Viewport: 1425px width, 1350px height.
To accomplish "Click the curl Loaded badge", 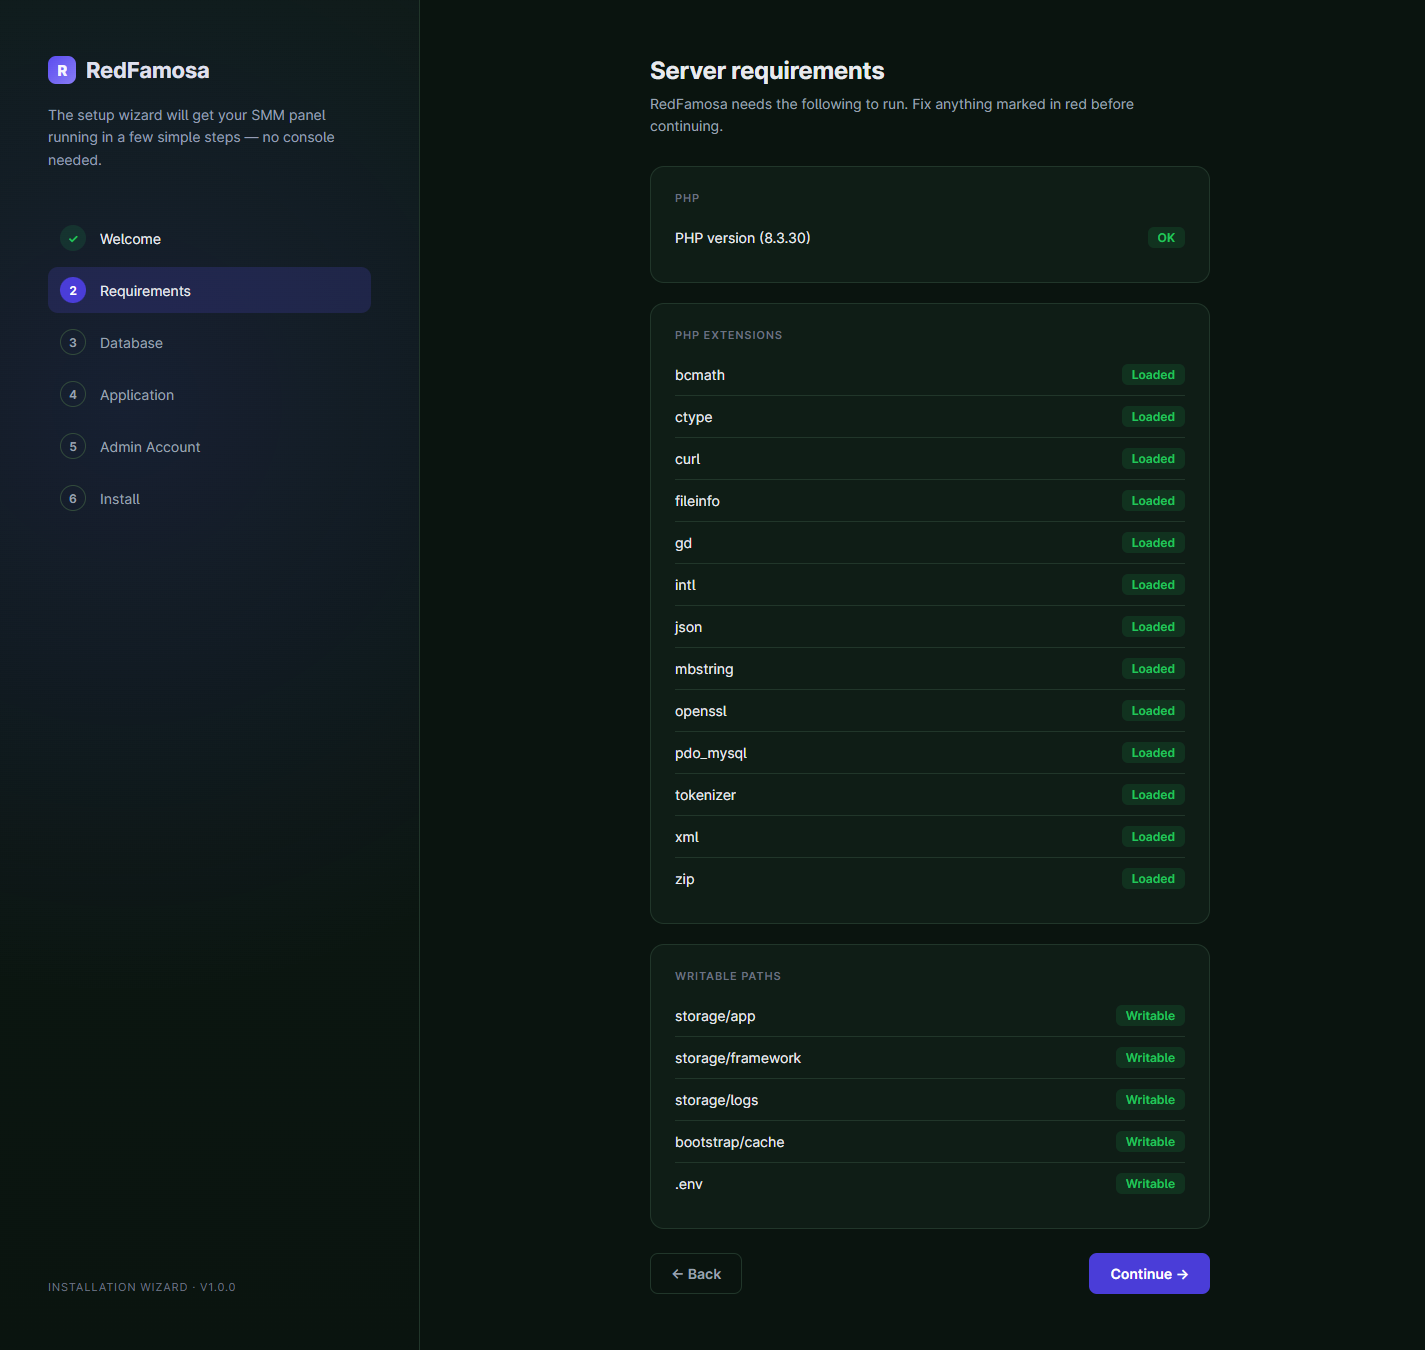I will click(1153, 459).
